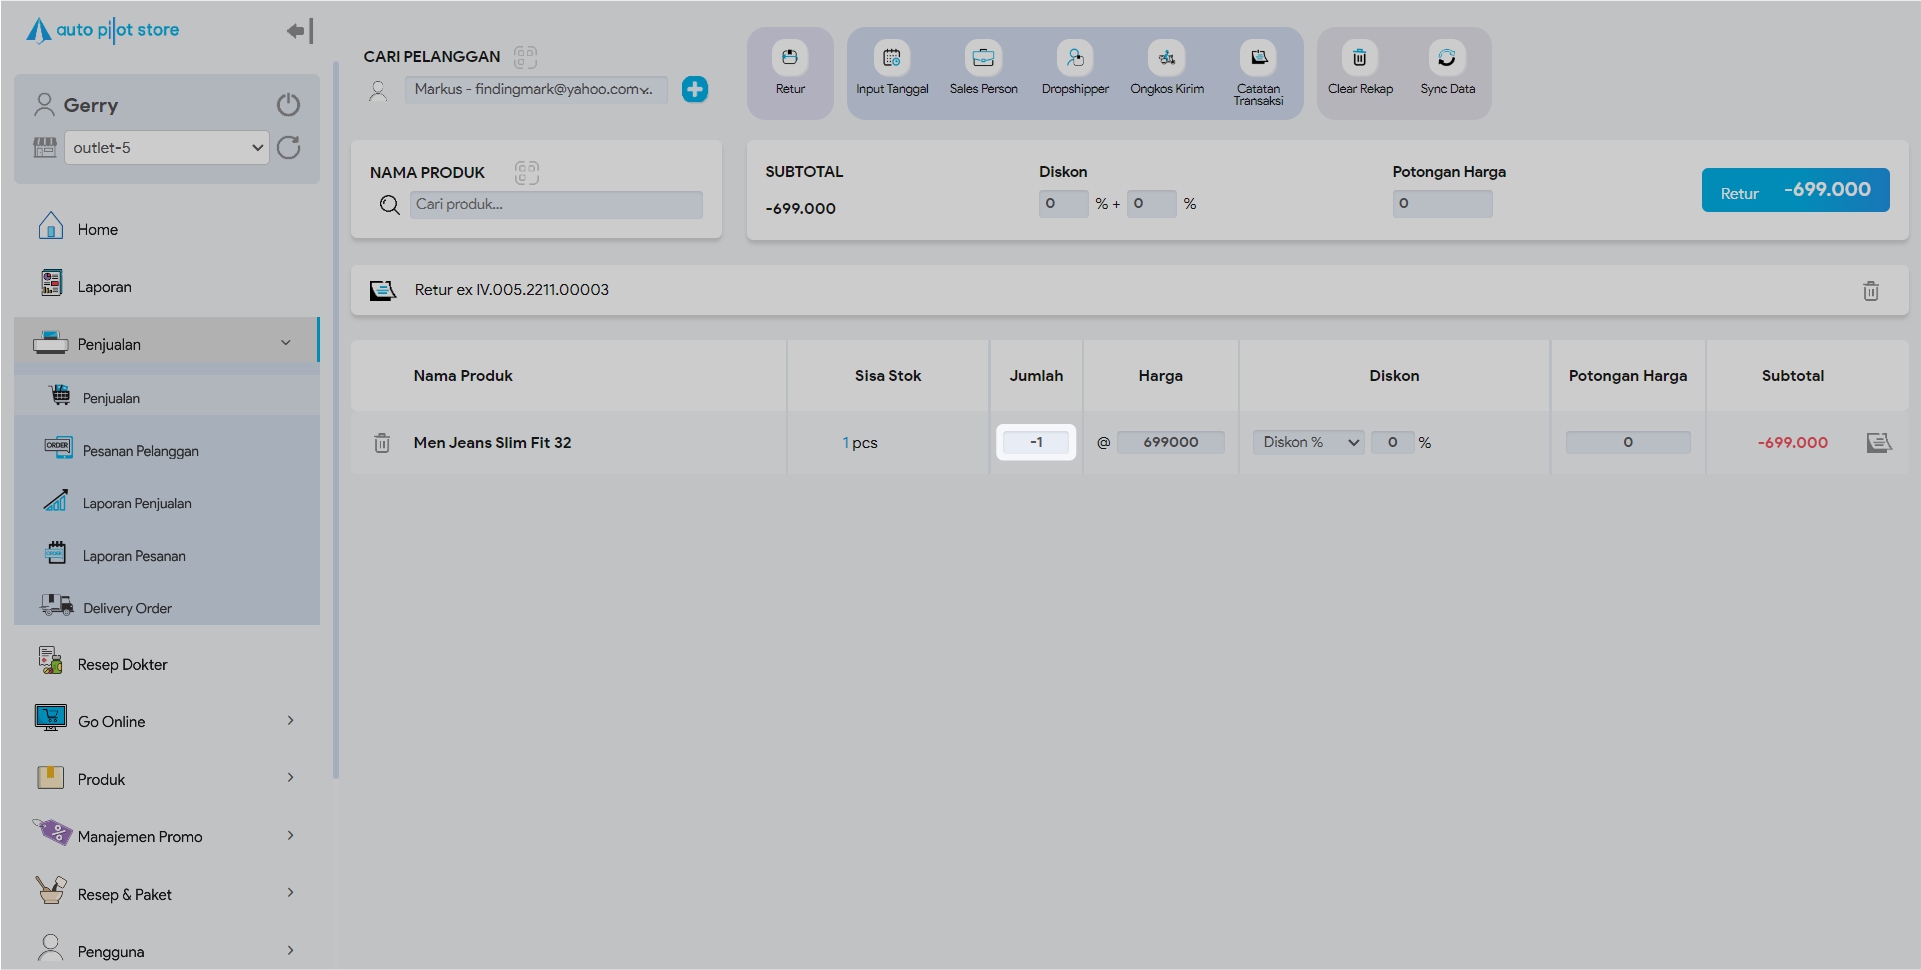1921x970 pixels.
Task: Open the Input Tanggal date tool
Action: coord(891,58)
